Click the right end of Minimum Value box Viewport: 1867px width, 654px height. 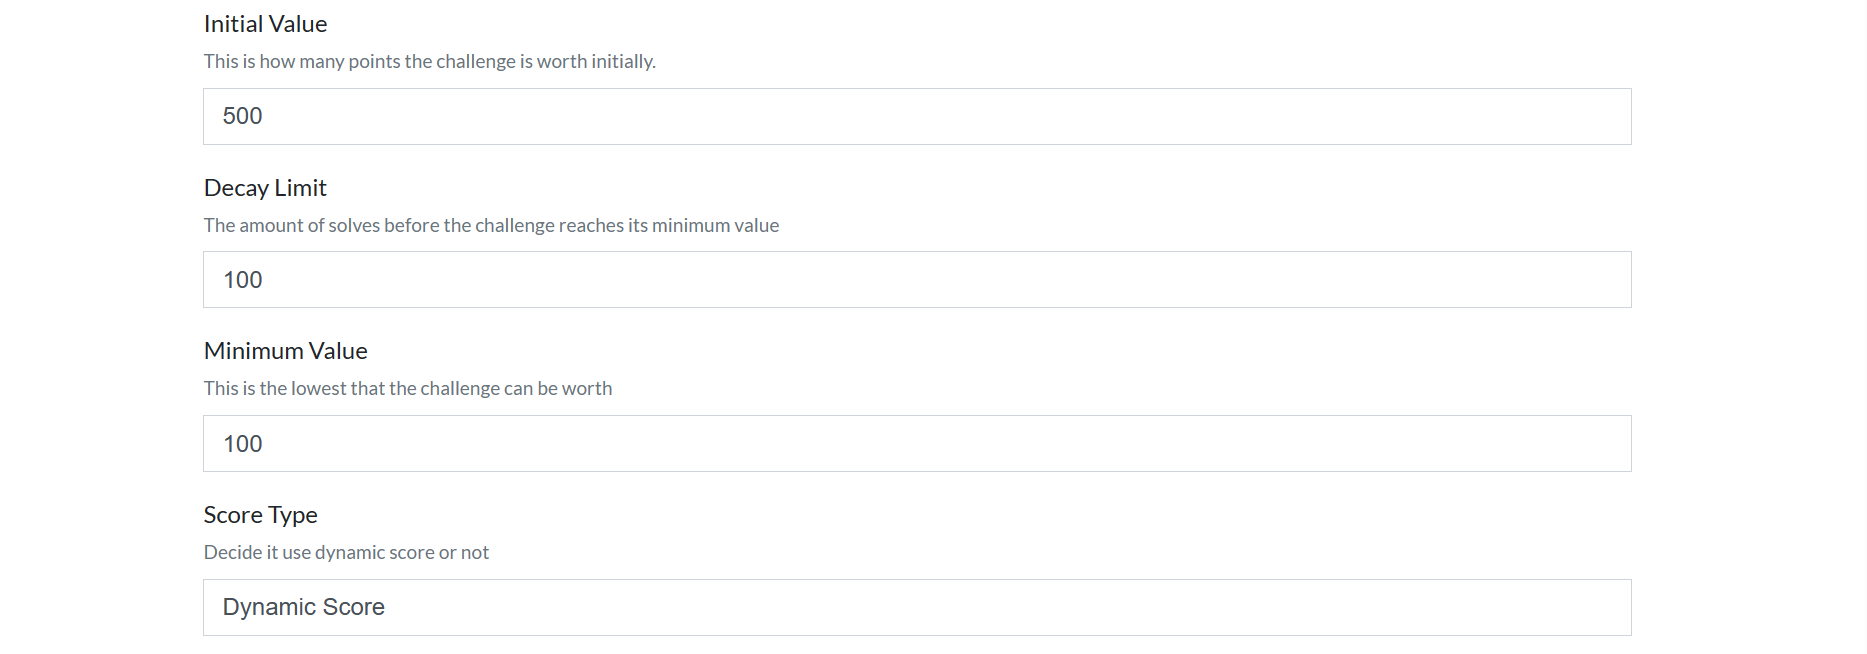click(x=1600, y=444)
